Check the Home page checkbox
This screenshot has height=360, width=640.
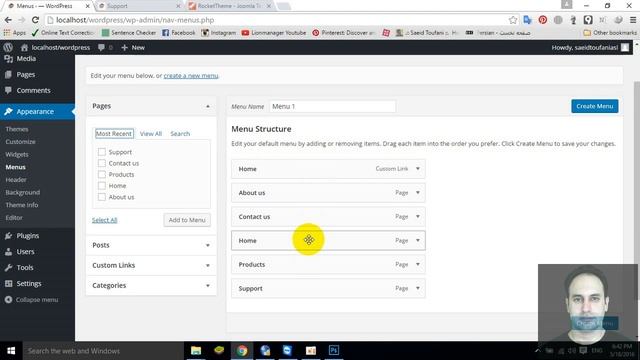[102, 186]
